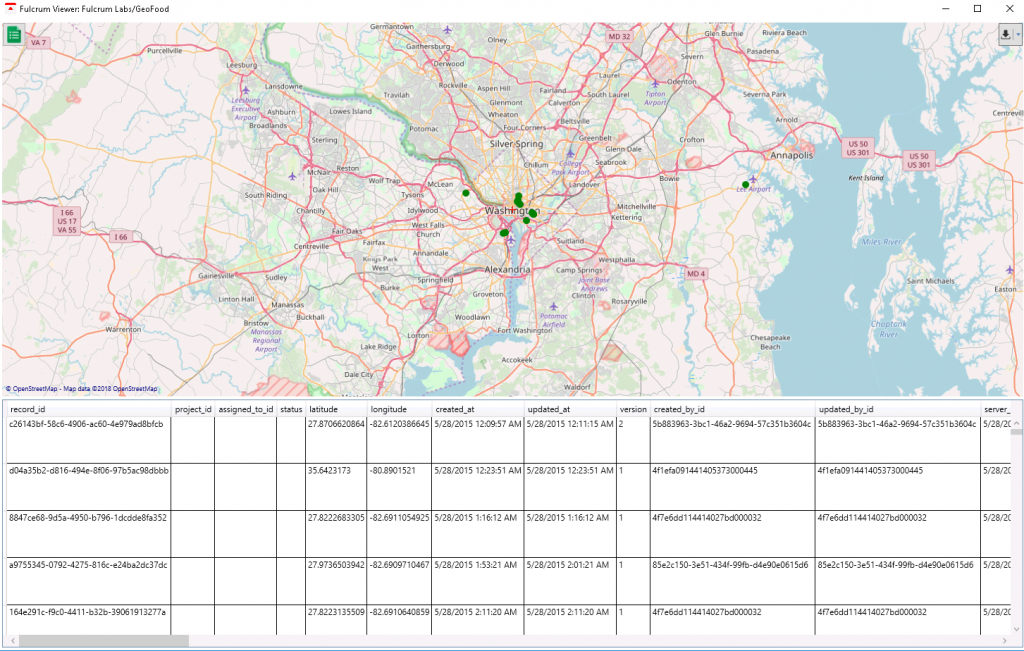Screen dimensions: 1024x651
Task: Click the created_by_id column header
Action: [732, 409]
